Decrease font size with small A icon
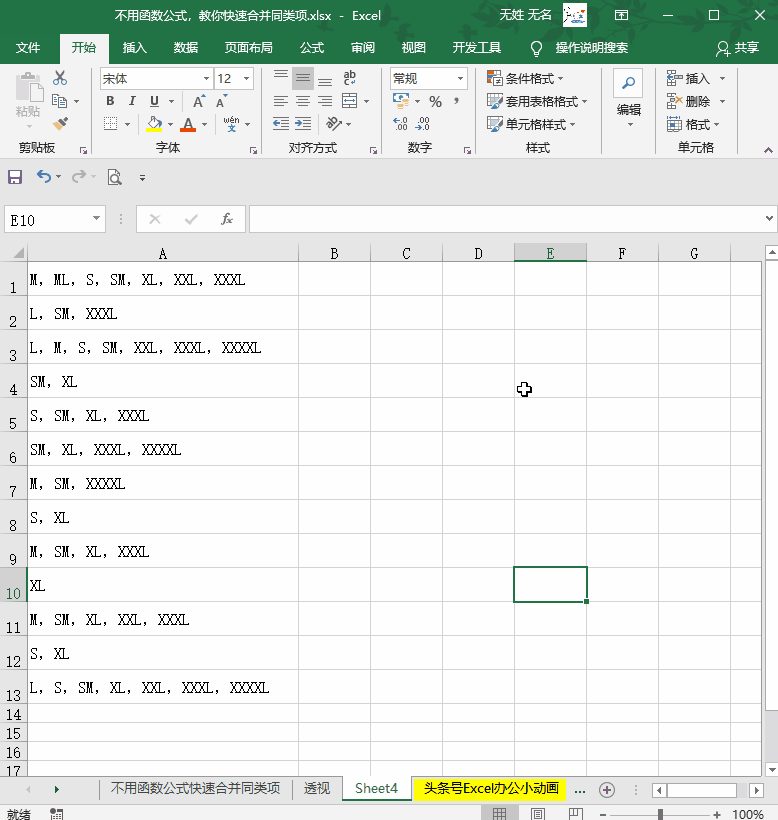The width and height of the screenshot is (778, 820). click(x=221, y=101)
